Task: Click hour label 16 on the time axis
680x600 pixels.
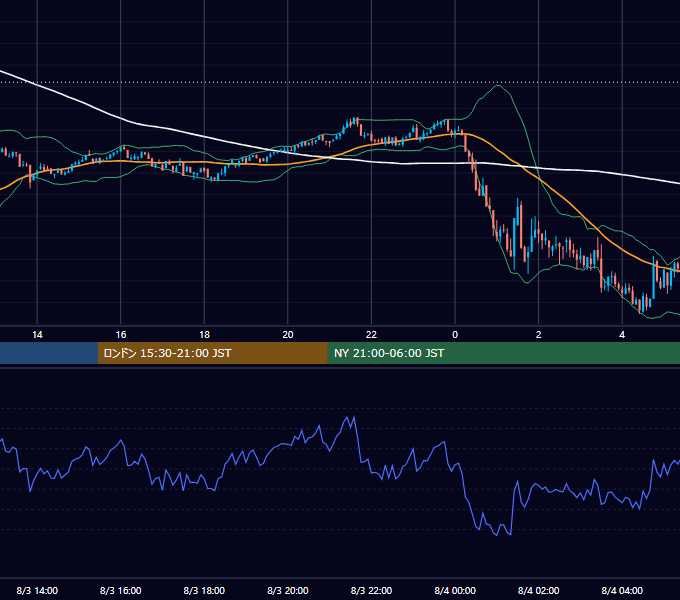Action: pos(121,335)
